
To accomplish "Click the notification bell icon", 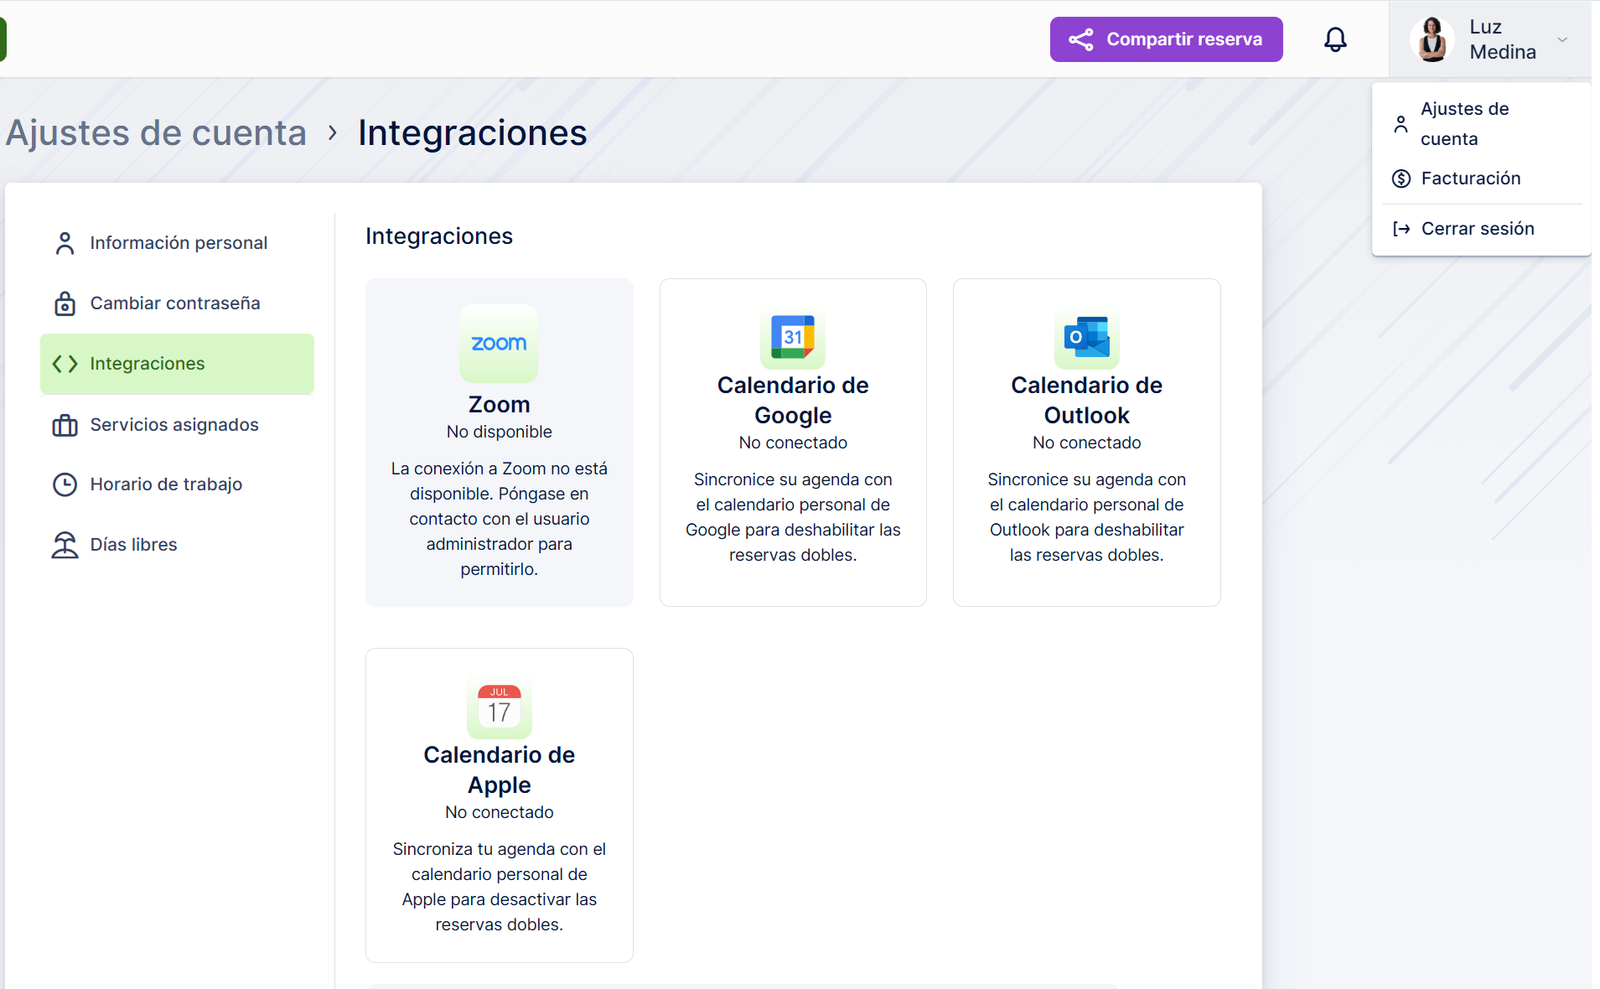I will [1335, 40].
